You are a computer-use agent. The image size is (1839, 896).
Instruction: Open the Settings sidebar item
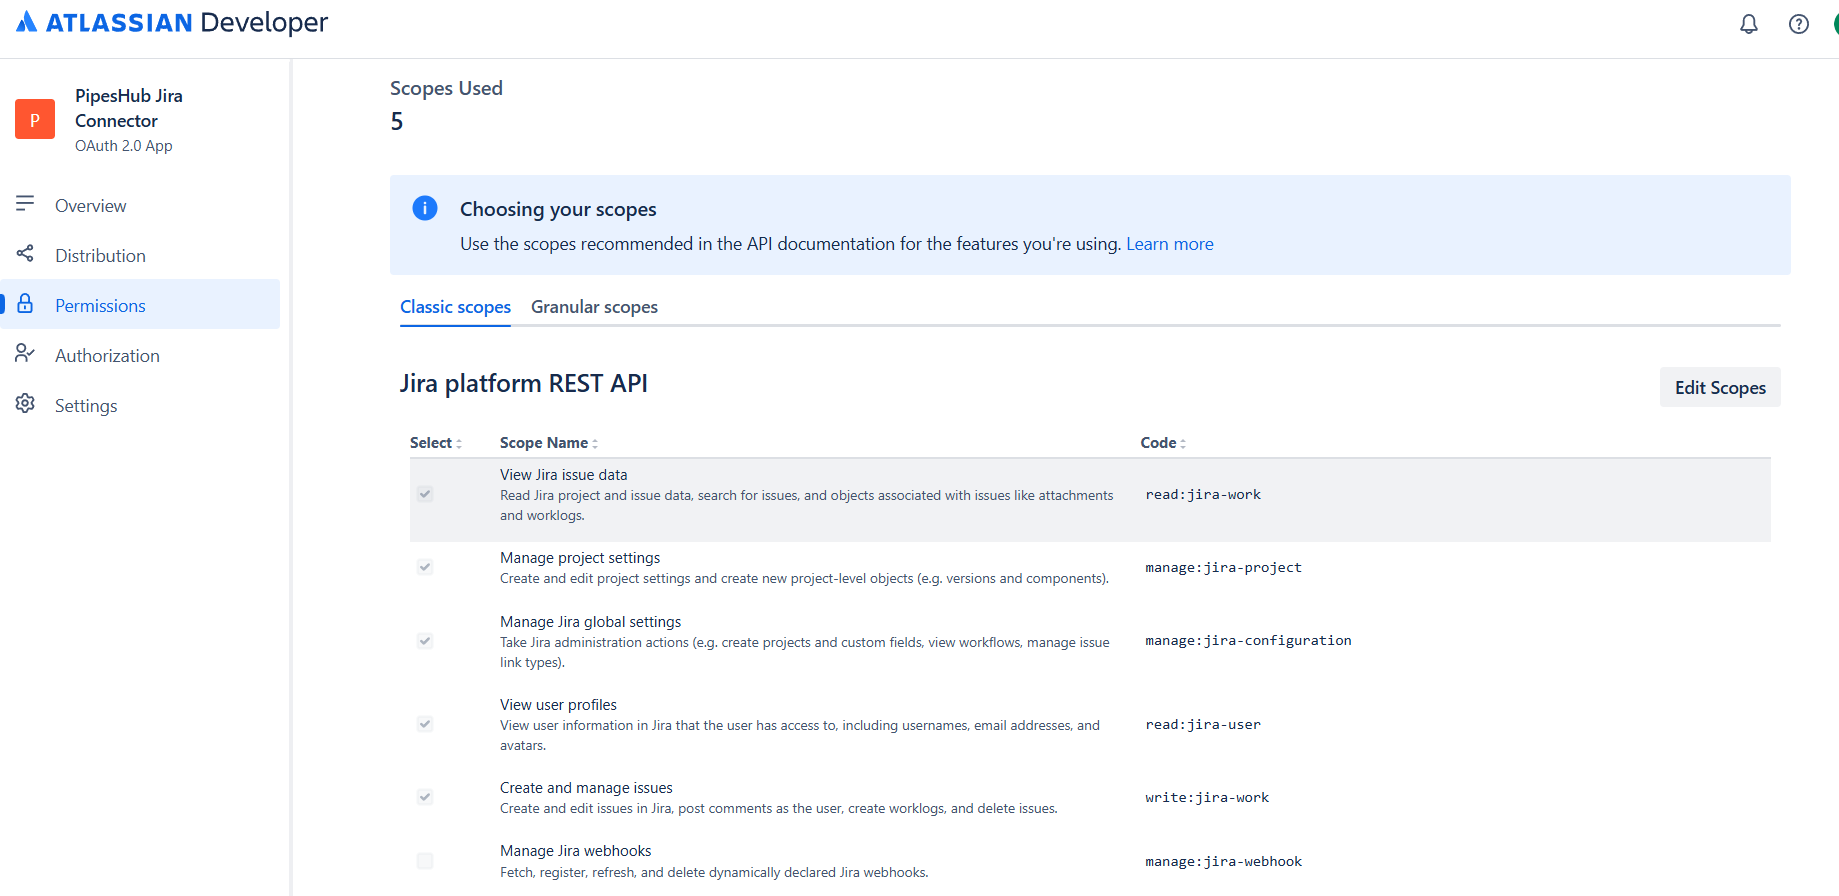click(140, 405)
